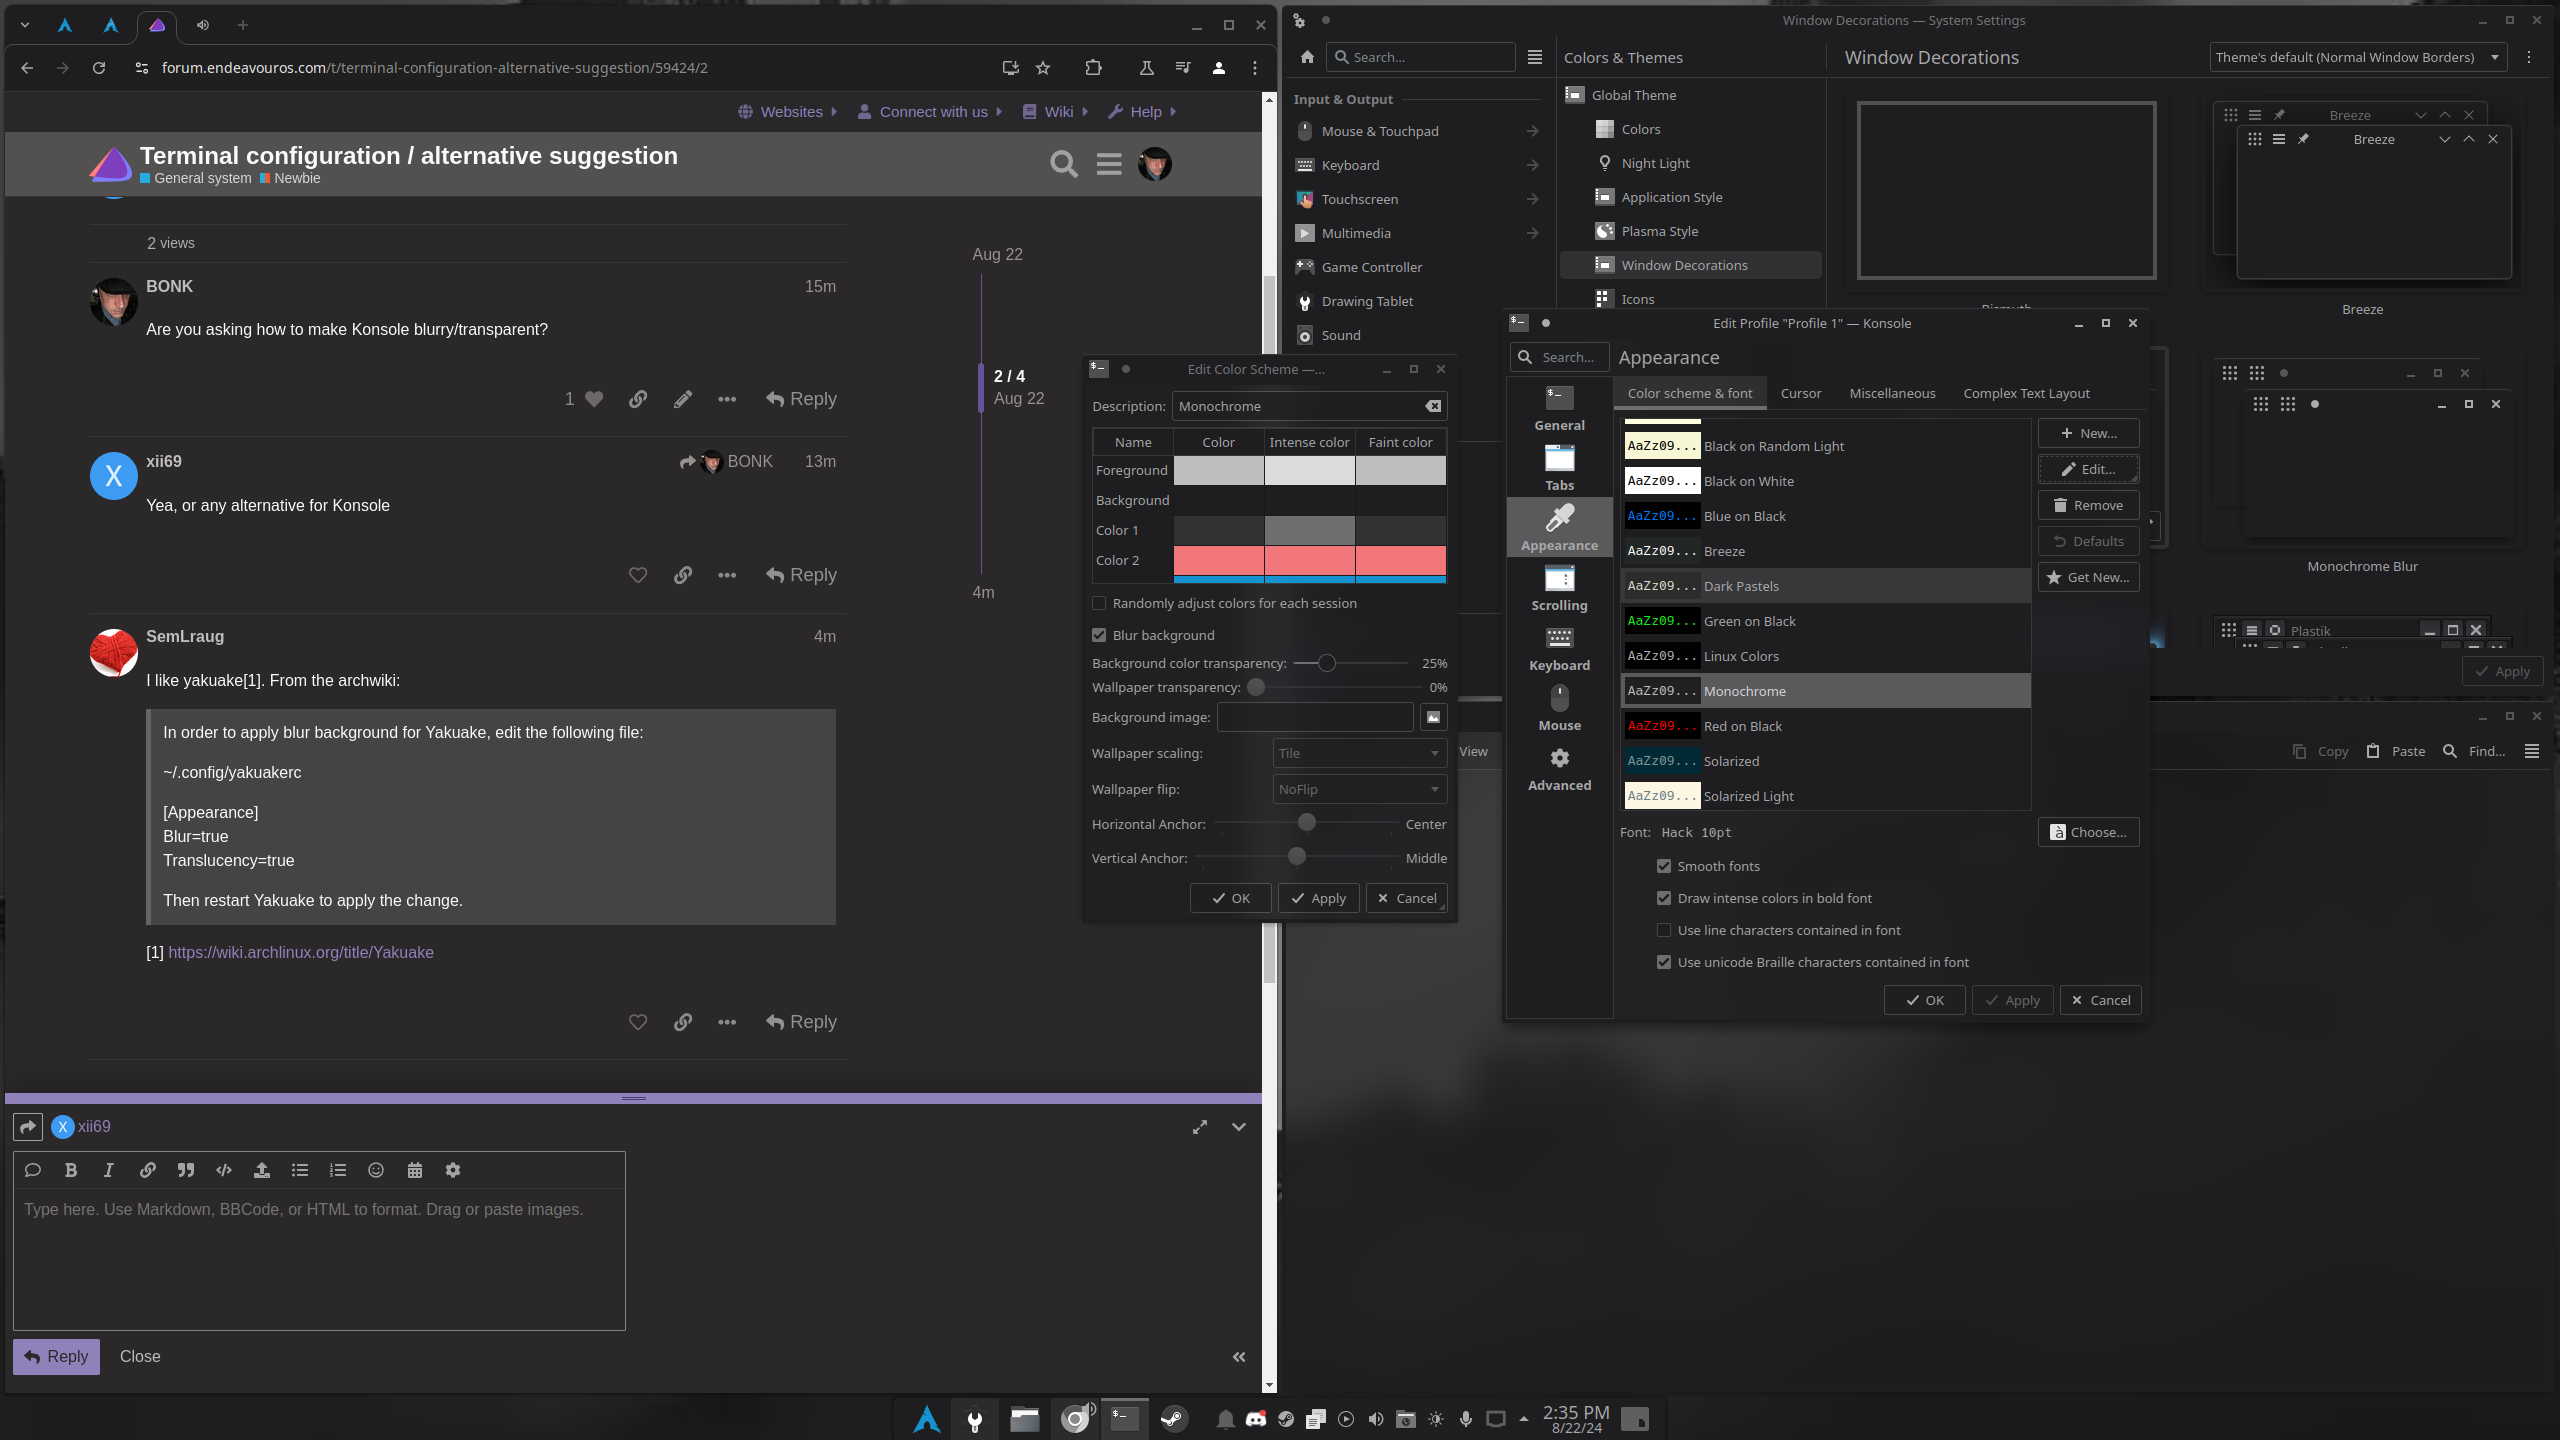2560x1440 pixels.
Task: Switch to Miscellaneous tab
Action: pos(1892,393)
